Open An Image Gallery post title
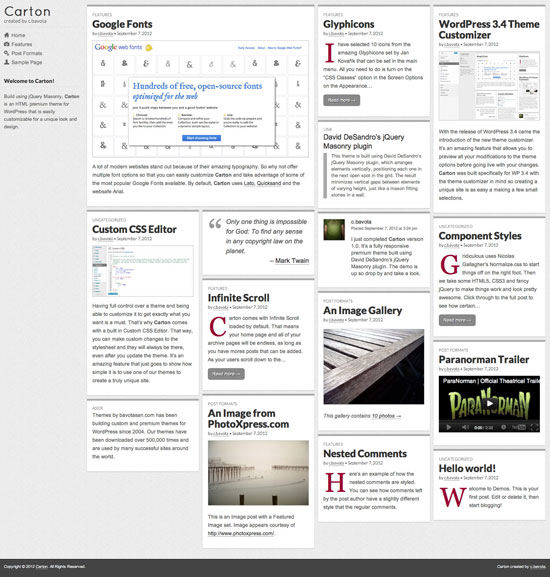This screenshot has width=550, height=577. pos(363,311)
